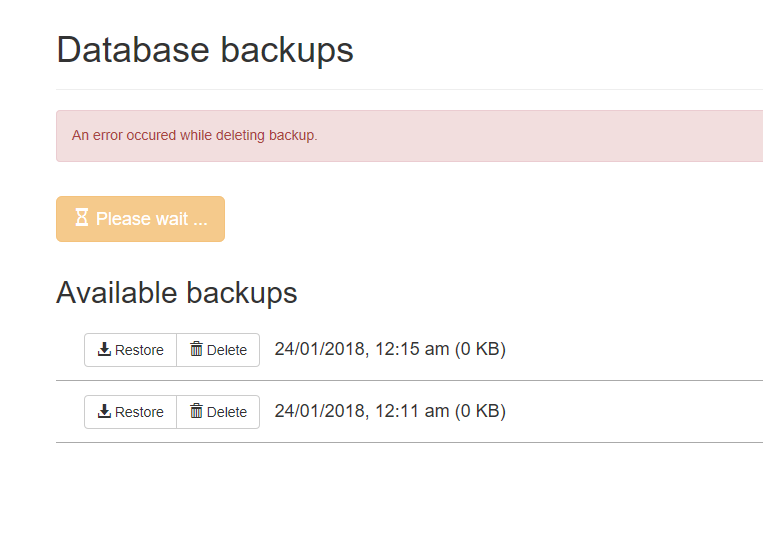Click the error message about deleting backup
763x560 pixels.
point(195,135)
